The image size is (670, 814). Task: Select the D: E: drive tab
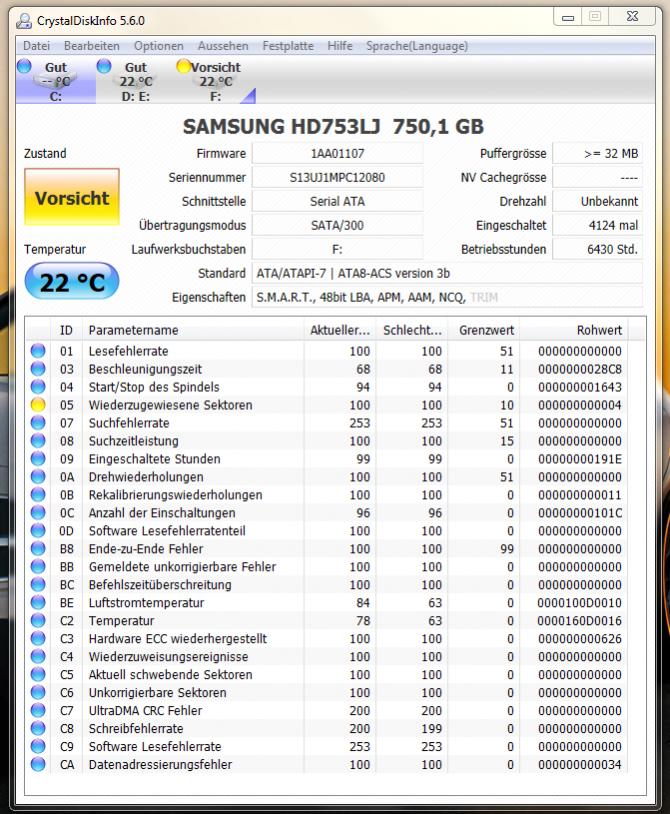pos(135,81)
